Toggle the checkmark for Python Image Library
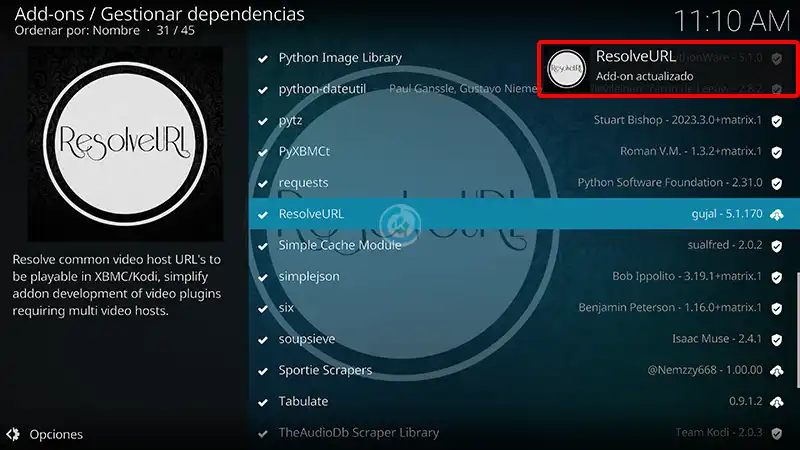The height and width of the screenshot is (450, 800). tap(263, 59)
